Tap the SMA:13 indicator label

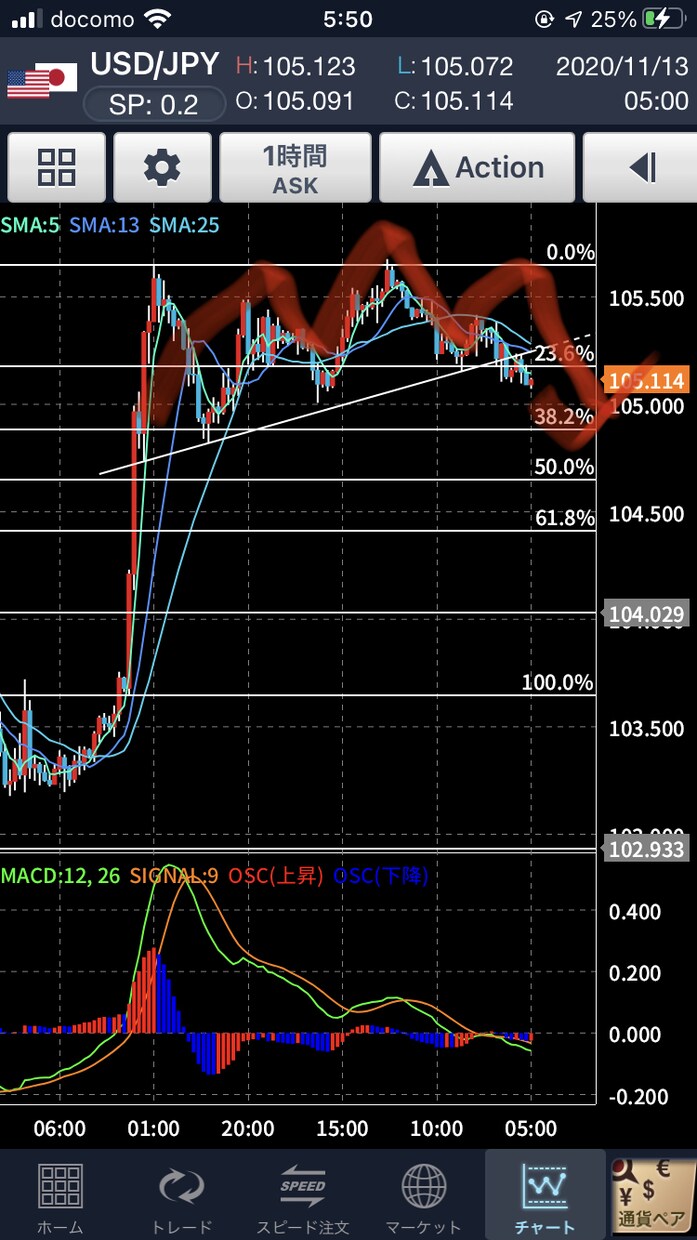tap(105, 225)
